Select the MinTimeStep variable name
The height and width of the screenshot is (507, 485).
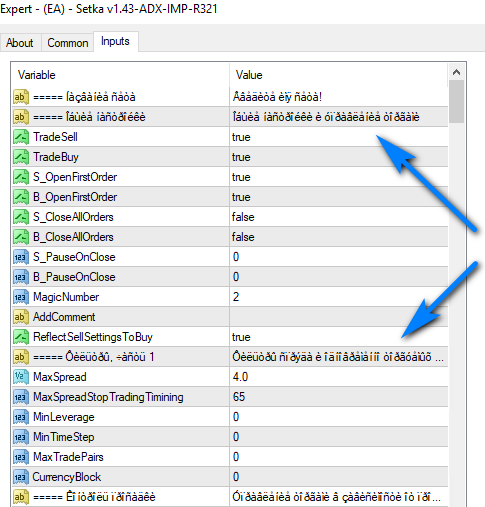tap(64, 437)
